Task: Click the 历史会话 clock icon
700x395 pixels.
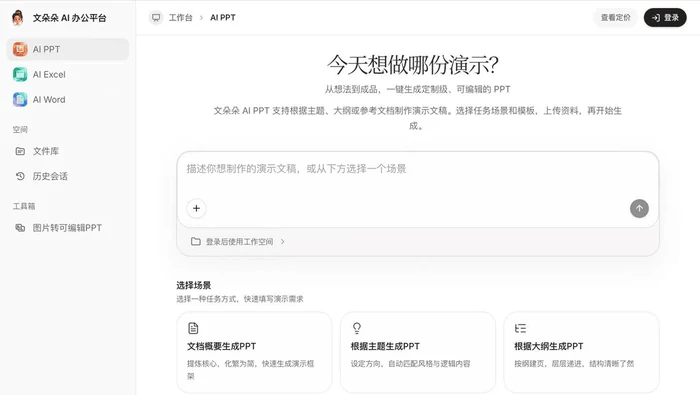Action: [20, 176]
